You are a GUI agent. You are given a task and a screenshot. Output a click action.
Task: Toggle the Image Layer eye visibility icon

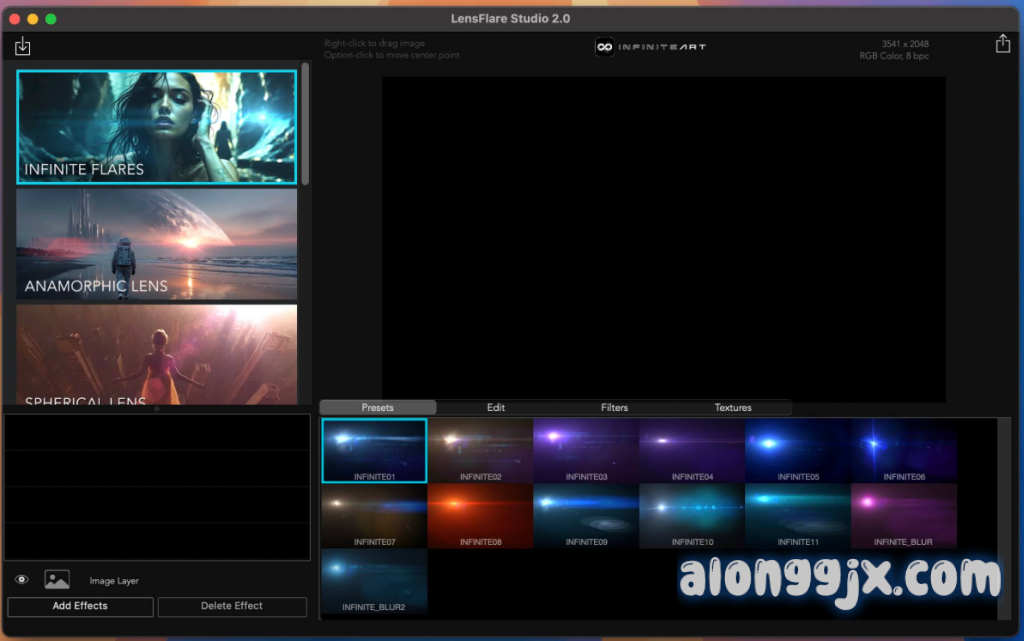[22, 580]
